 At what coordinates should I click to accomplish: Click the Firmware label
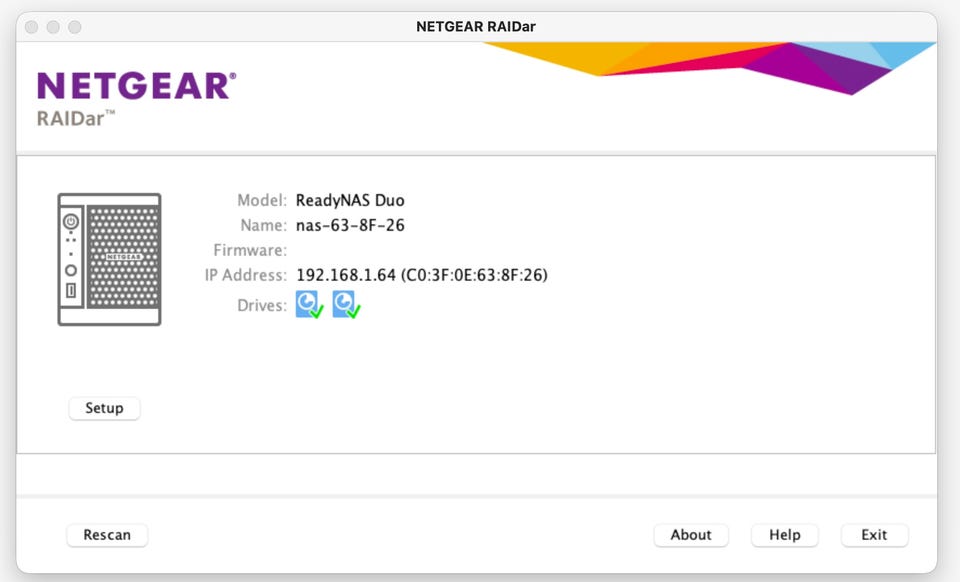(x=250, y=250)
